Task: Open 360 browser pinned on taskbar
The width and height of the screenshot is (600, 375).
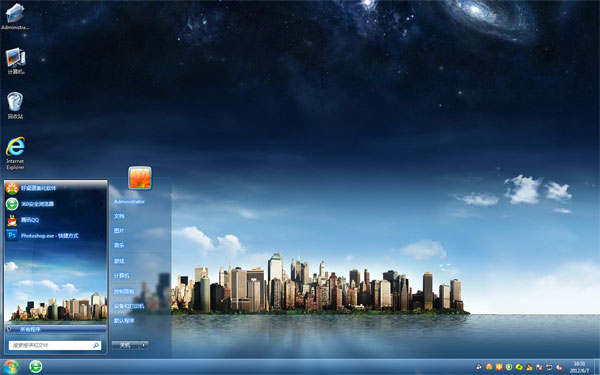Action: tap(36, 367)
